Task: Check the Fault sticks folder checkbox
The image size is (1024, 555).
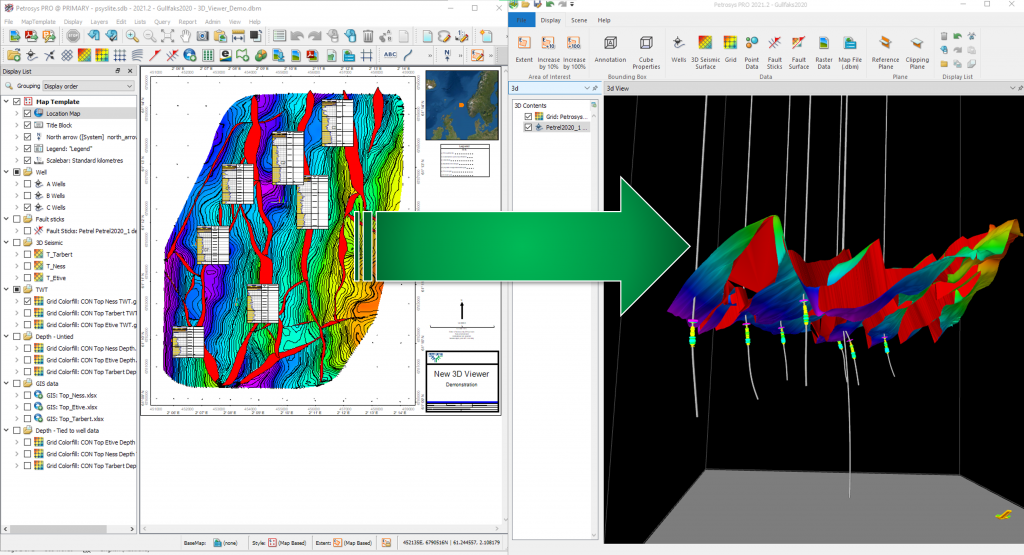Action: pos(17,219)
